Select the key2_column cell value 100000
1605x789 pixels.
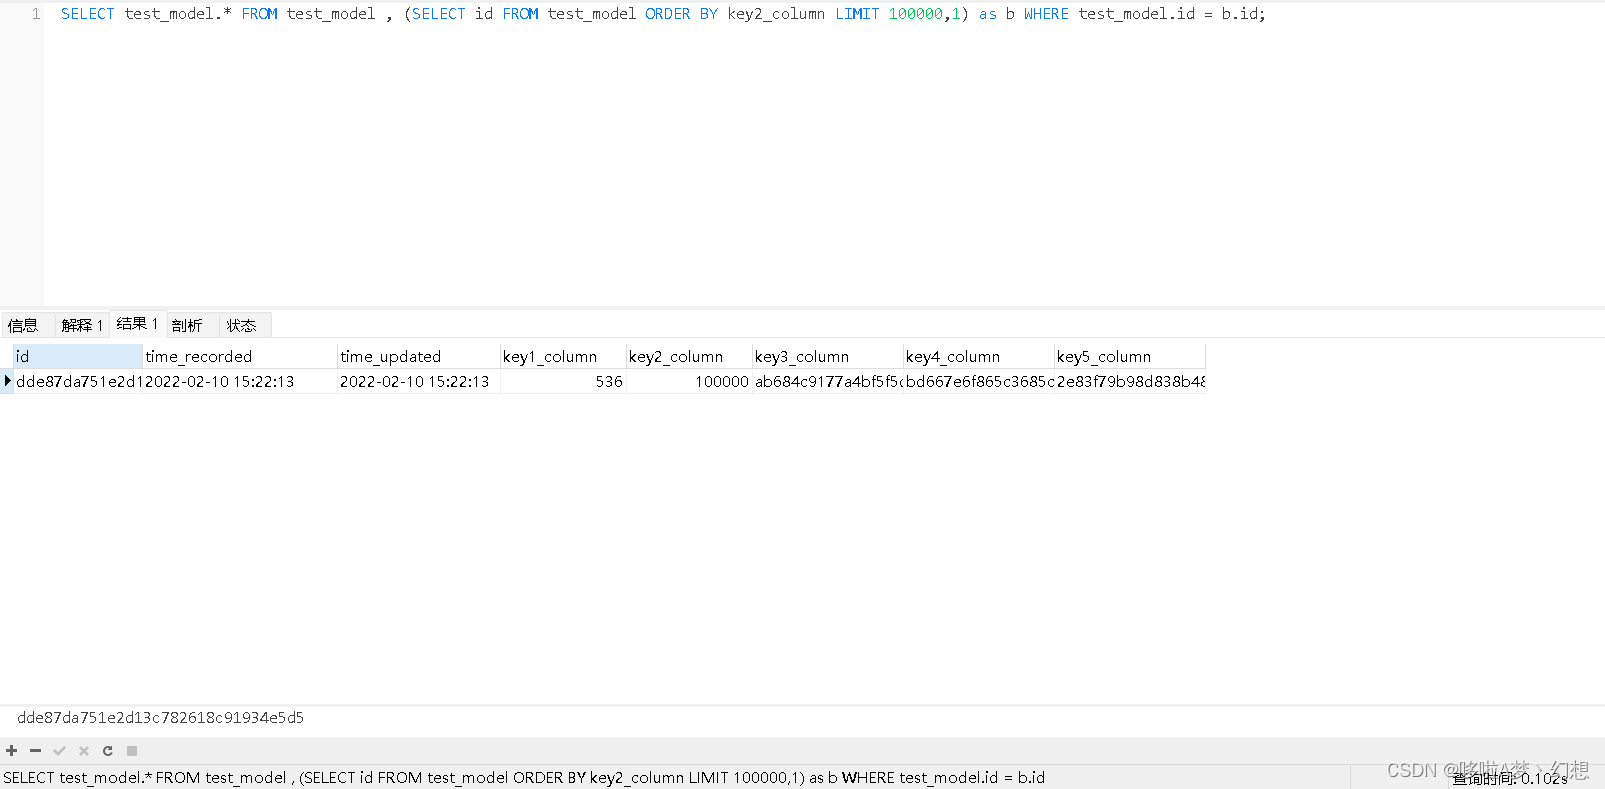tap(689, 381)
